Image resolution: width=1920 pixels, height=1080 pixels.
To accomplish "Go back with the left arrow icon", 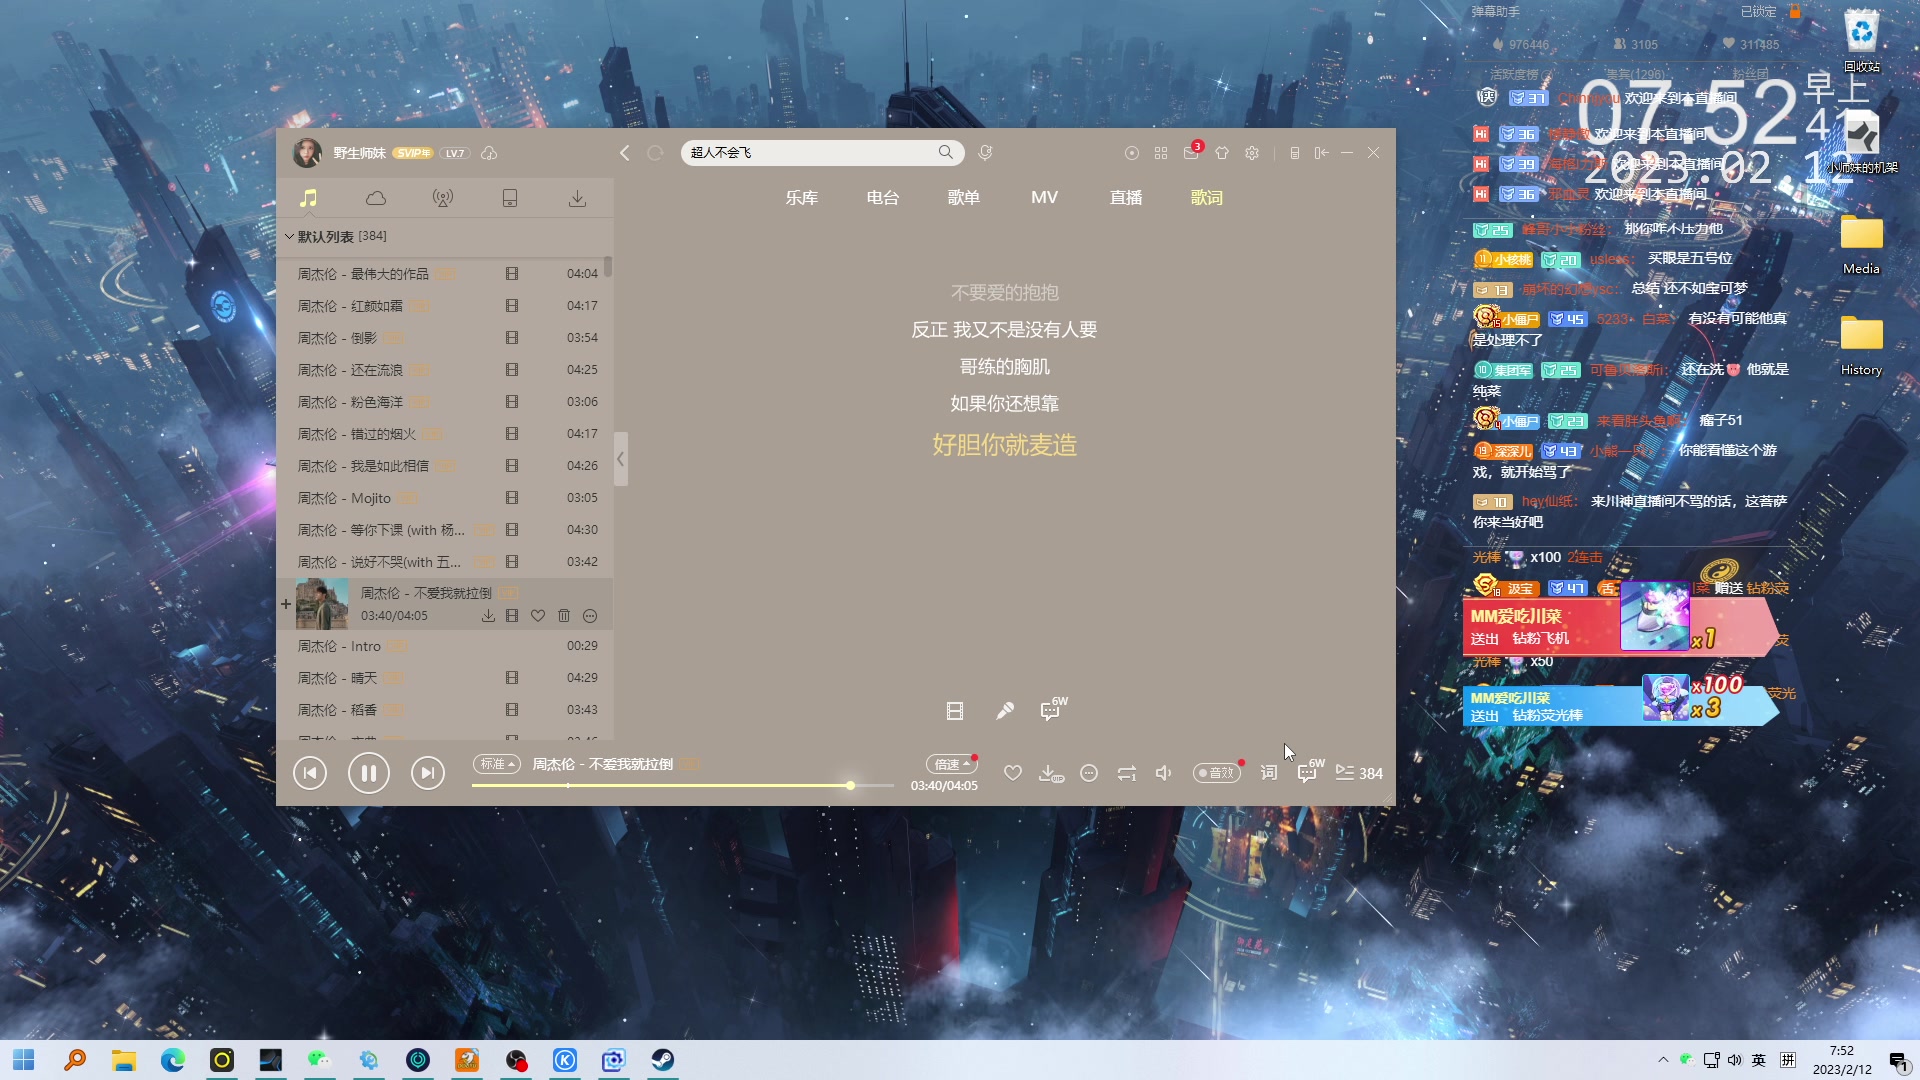I will 625,153.
